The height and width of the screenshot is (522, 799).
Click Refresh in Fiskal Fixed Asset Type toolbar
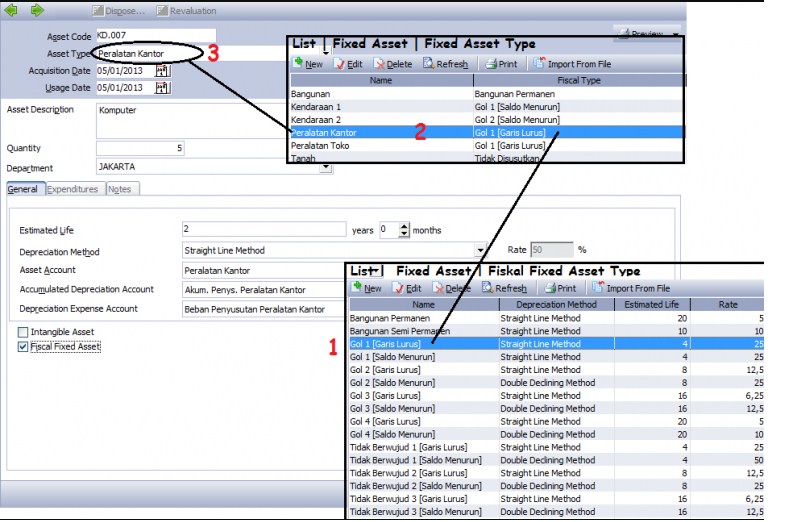tap(503, 289)
